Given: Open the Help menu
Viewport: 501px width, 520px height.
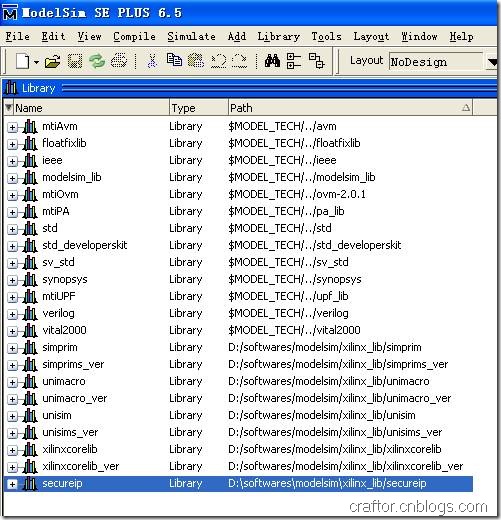Looking at the screenshot, I should 461,37.
